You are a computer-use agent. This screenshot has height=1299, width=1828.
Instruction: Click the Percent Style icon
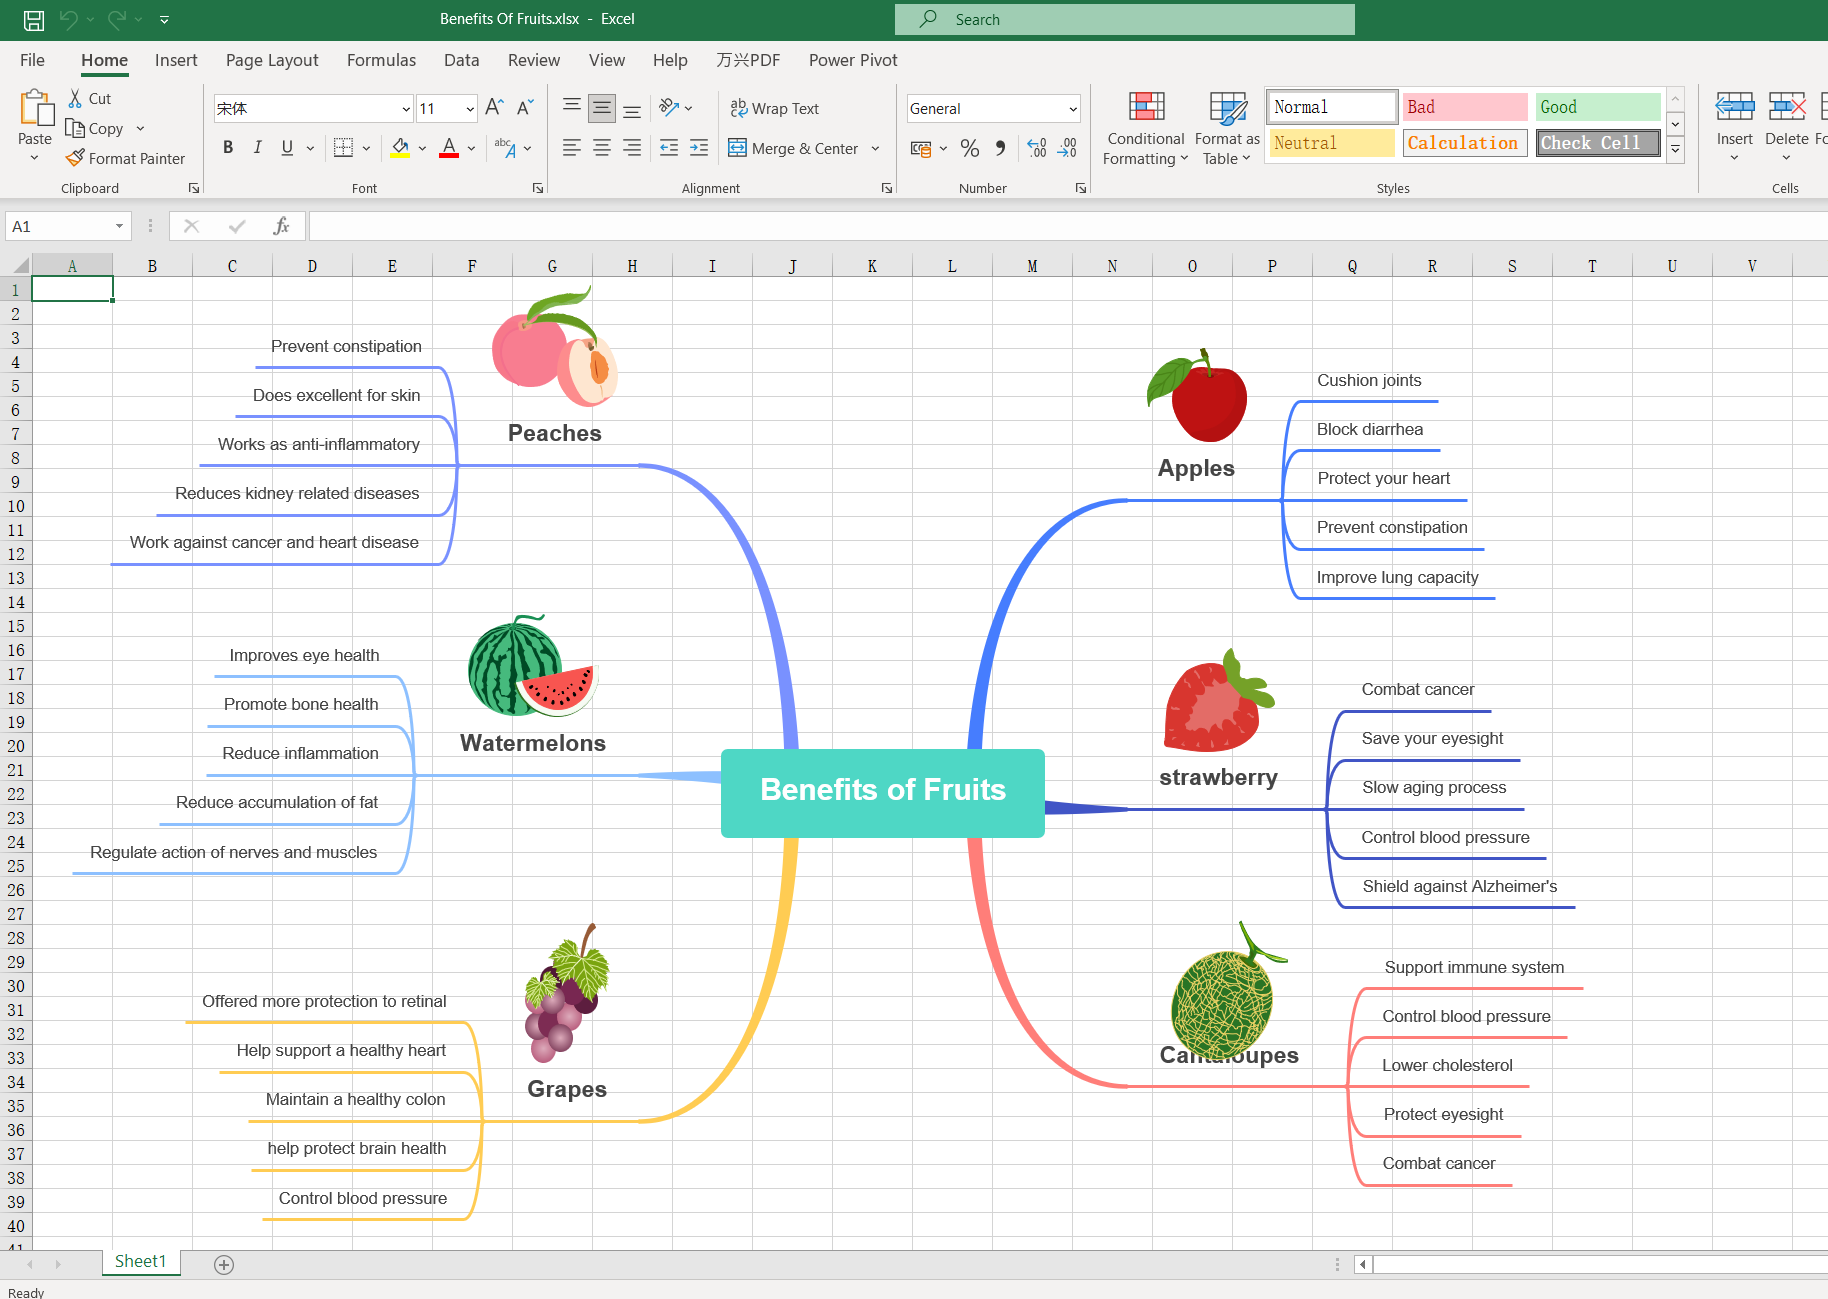tap(969, 149)
